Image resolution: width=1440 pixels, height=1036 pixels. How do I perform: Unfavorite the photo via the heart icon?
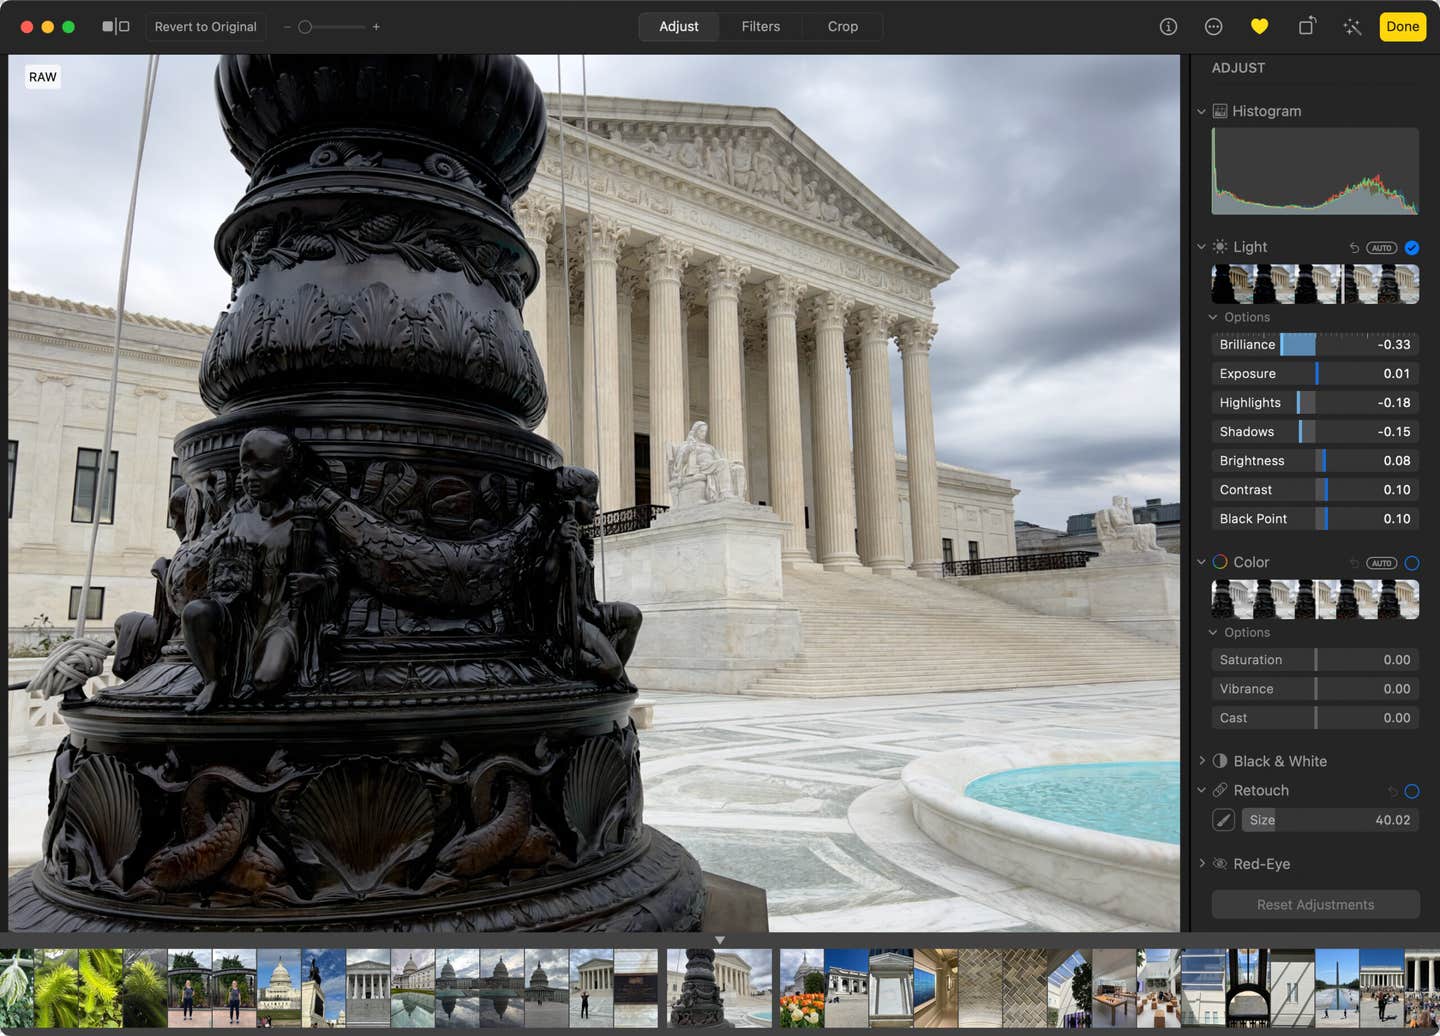(x=1259, y=27)
